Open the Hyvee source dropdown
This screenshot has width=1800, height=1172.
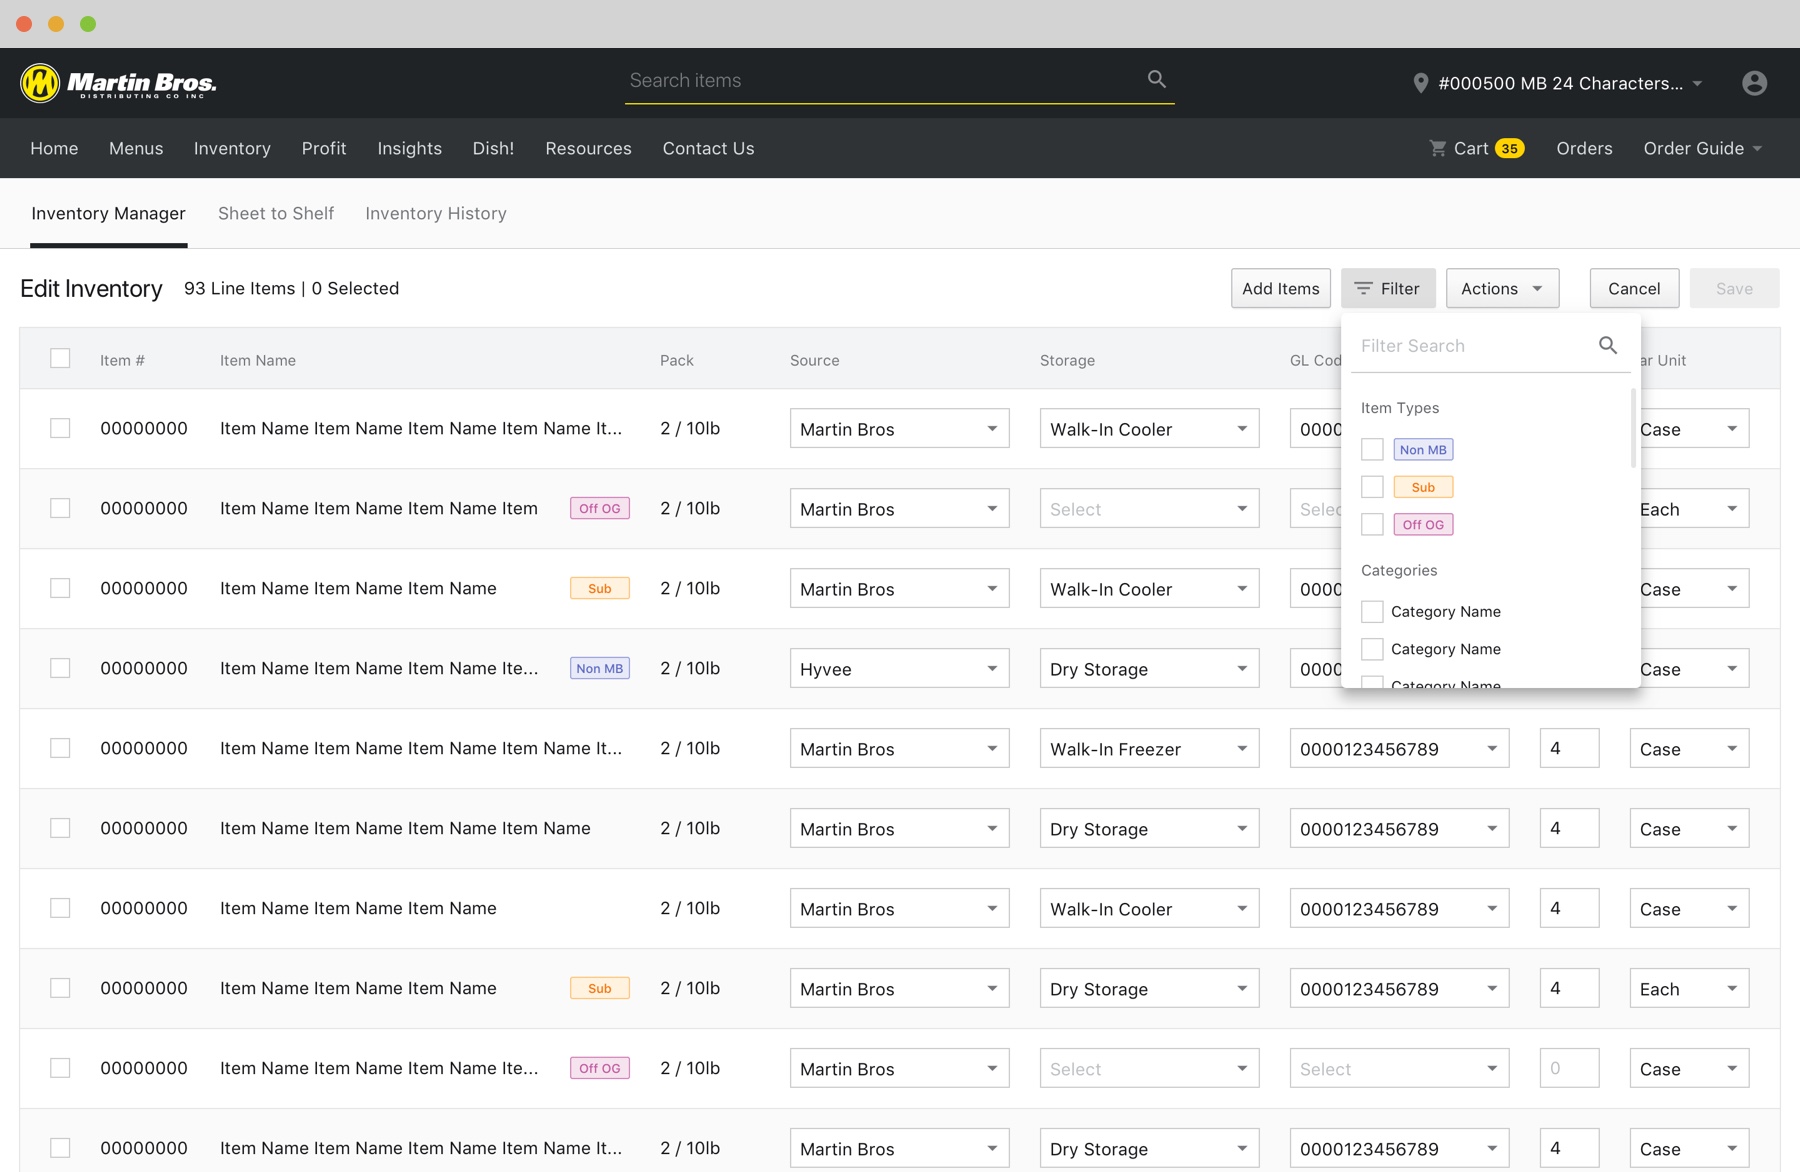(899, 669)
